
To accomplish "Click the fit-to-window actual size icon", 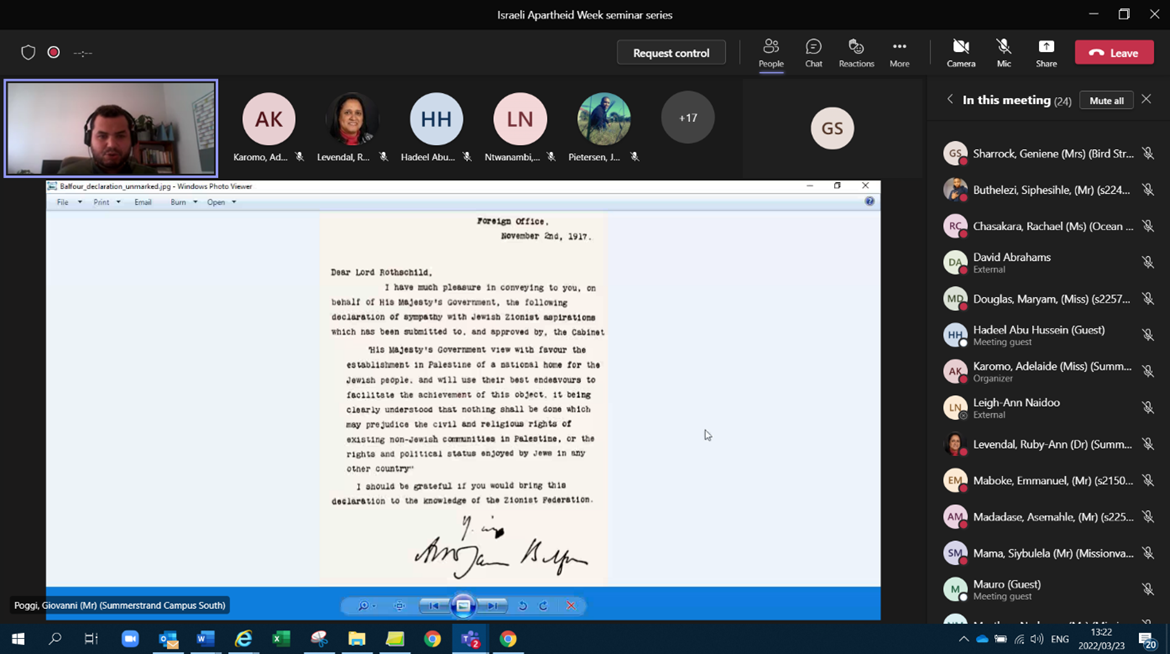I will [399, 605].
